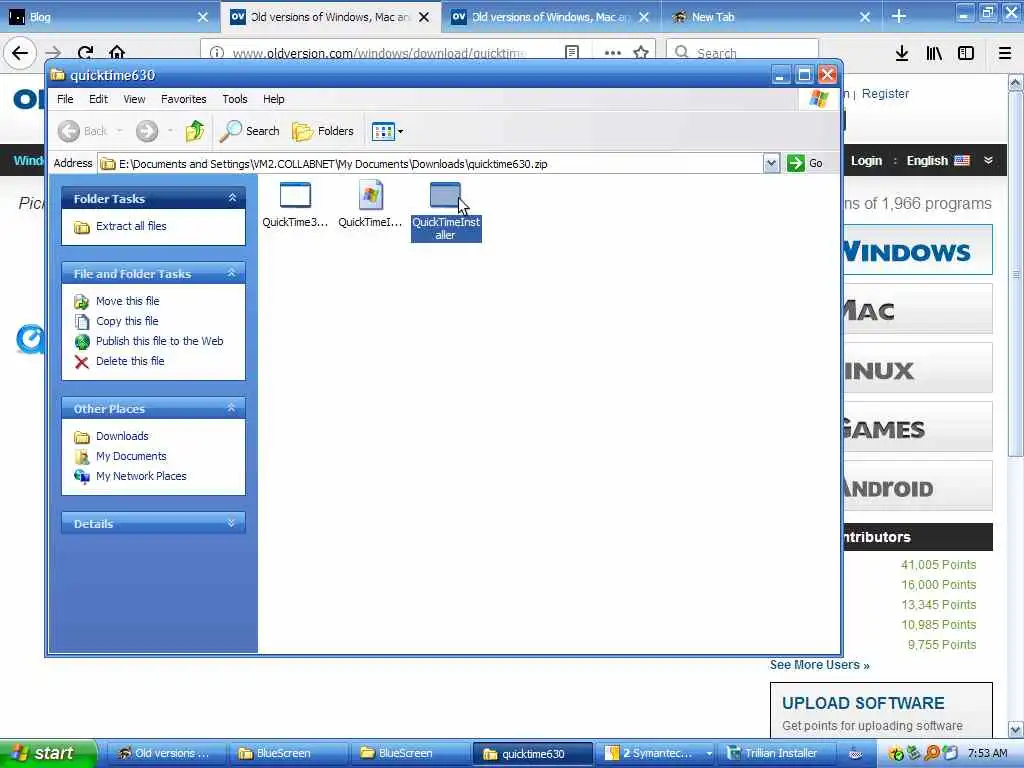Open the dropdown arrow beside Forward
Viewport: 1024px width, 768px height.
[x=170, y=131]
